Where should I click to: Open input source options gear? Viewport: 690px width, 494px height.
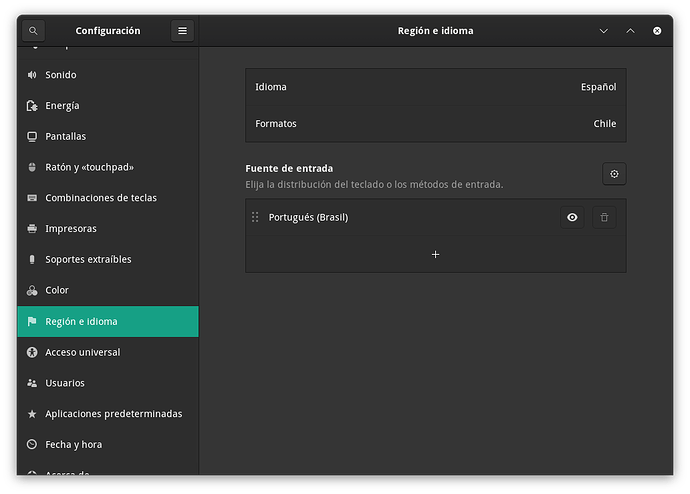pos(614,175)
